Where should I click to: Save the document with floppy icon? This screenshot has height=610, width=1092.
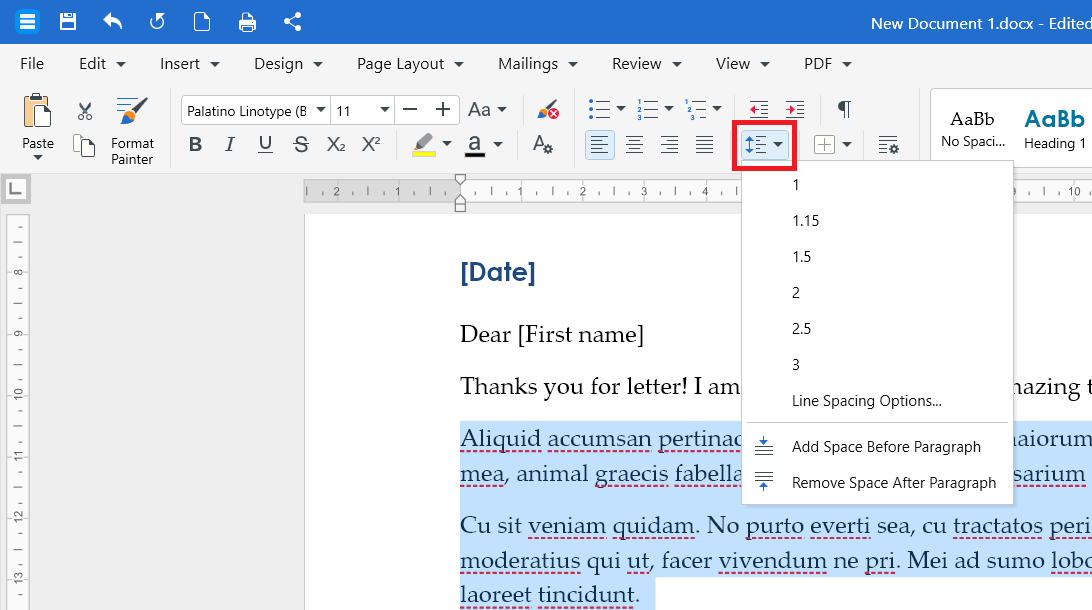point(68,22)
